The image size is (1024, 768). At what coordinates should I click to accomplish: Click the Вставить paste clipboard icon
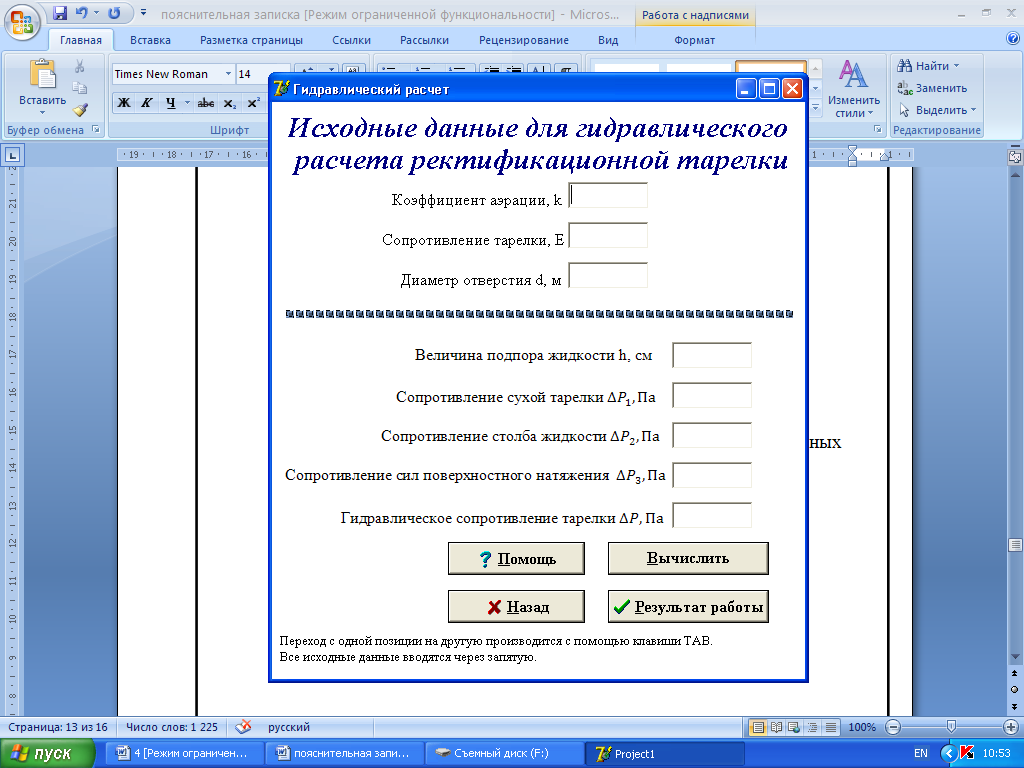(42, 73)
